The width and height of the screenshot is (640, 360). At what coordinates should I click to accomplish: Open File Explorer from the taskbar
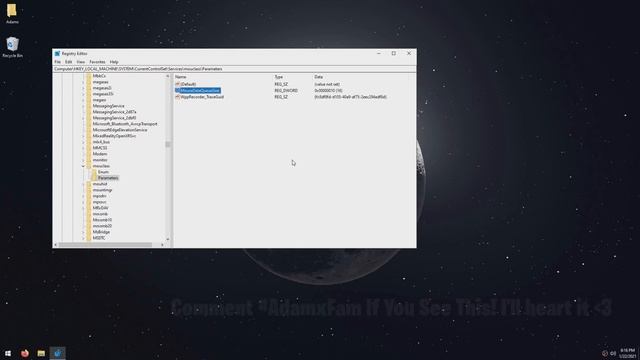41,353
